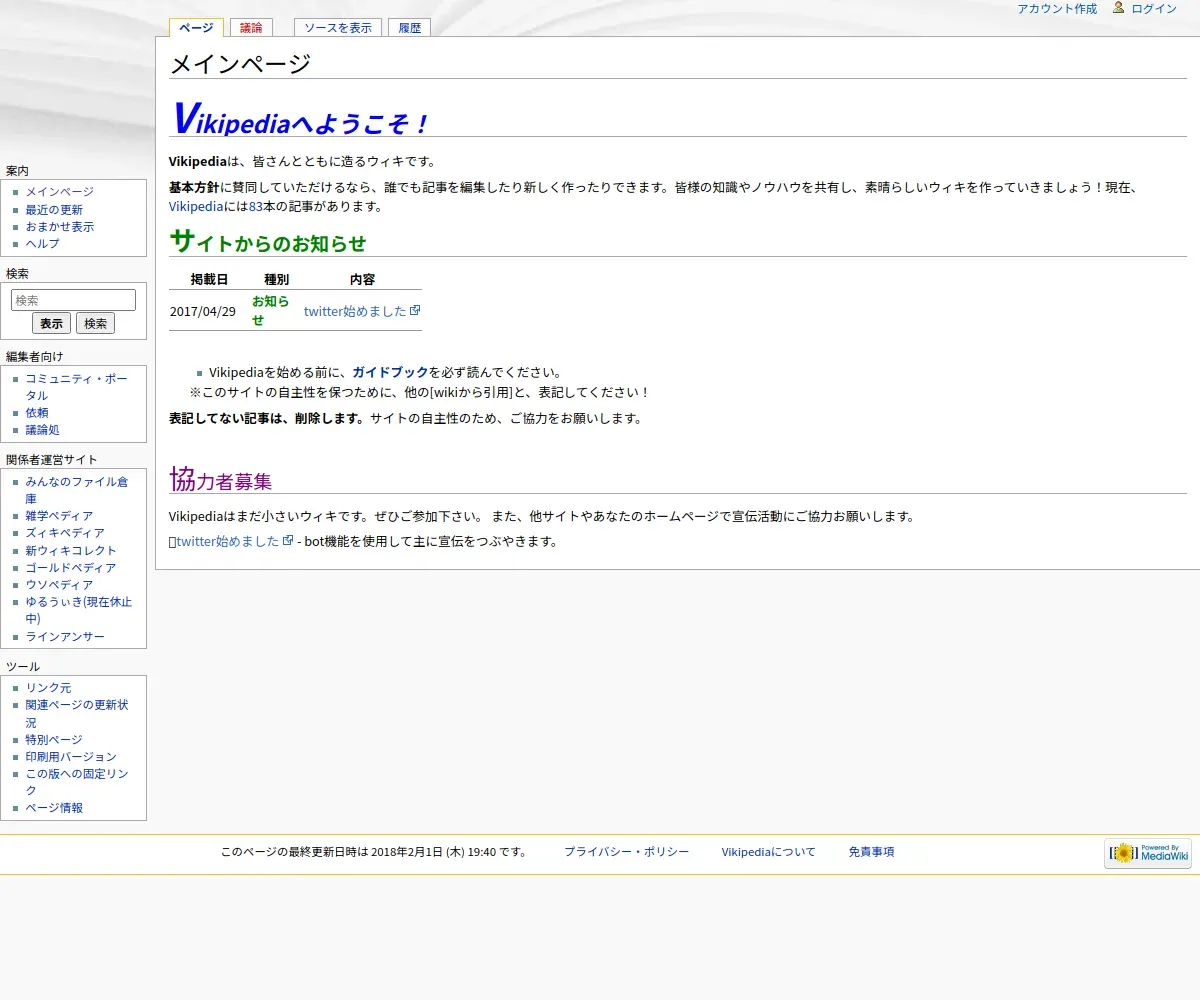The width and height of the screenshot is (1200, 1000).
Task: Open コミュニティ・ポータル link
Action: click(x=77, y=387)
